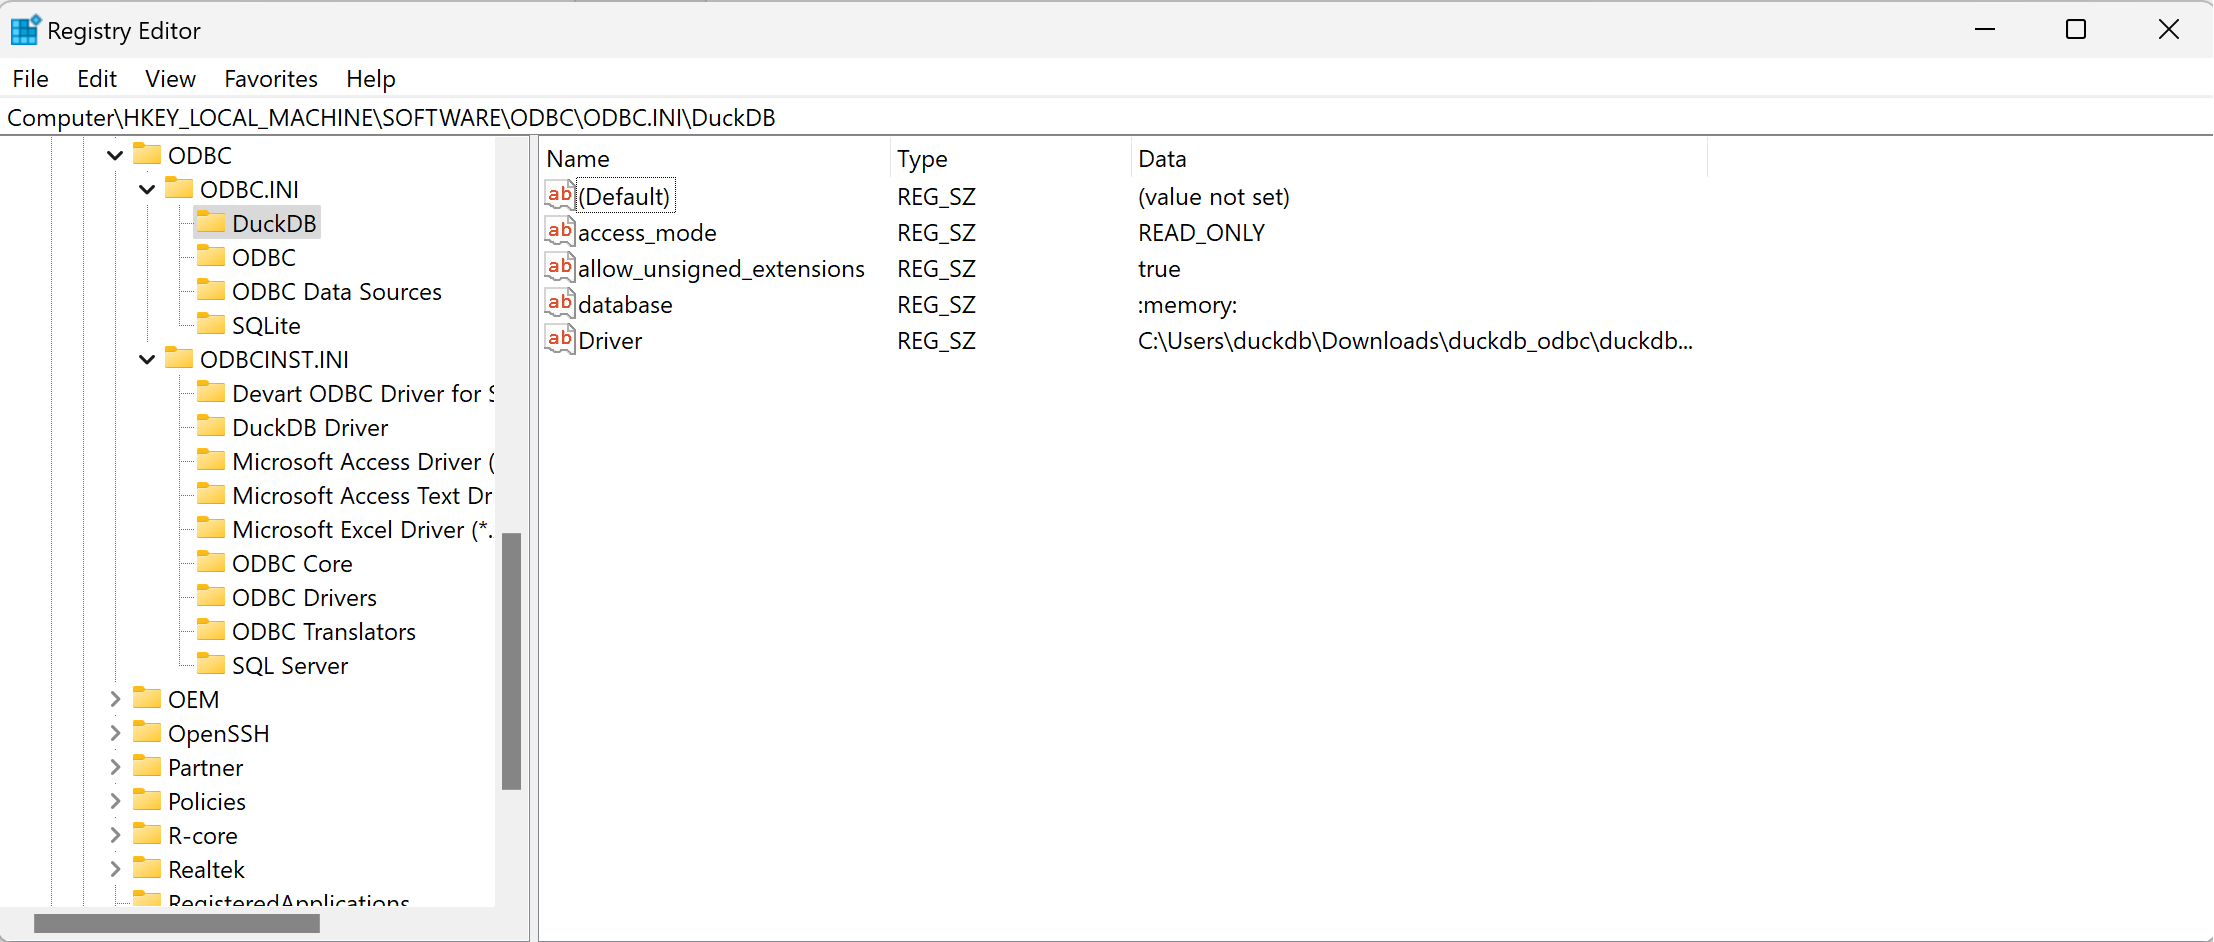Viewport: 2214px width, 942px height.
Task: Click the Registry Editor icon in the title bar
Action: point(25,30)
